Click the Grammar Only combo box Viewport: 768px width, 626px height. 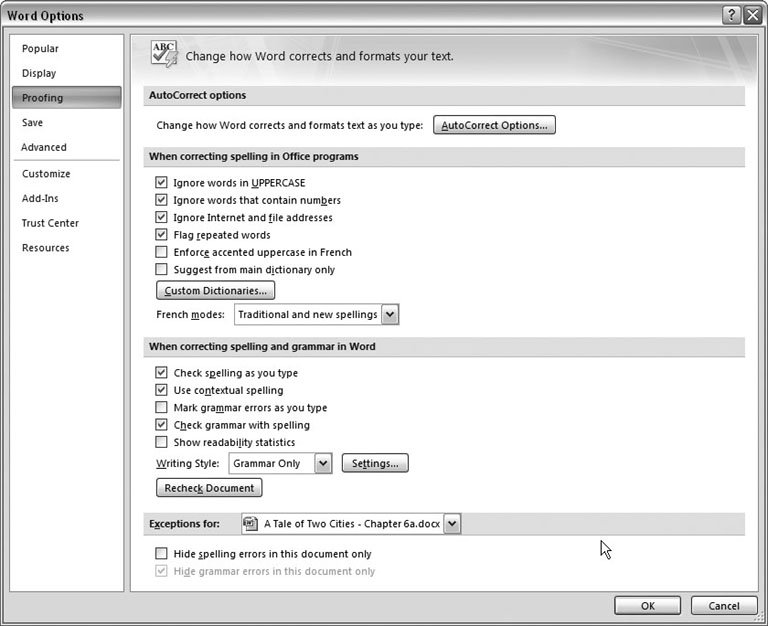[x=280, y=463]
